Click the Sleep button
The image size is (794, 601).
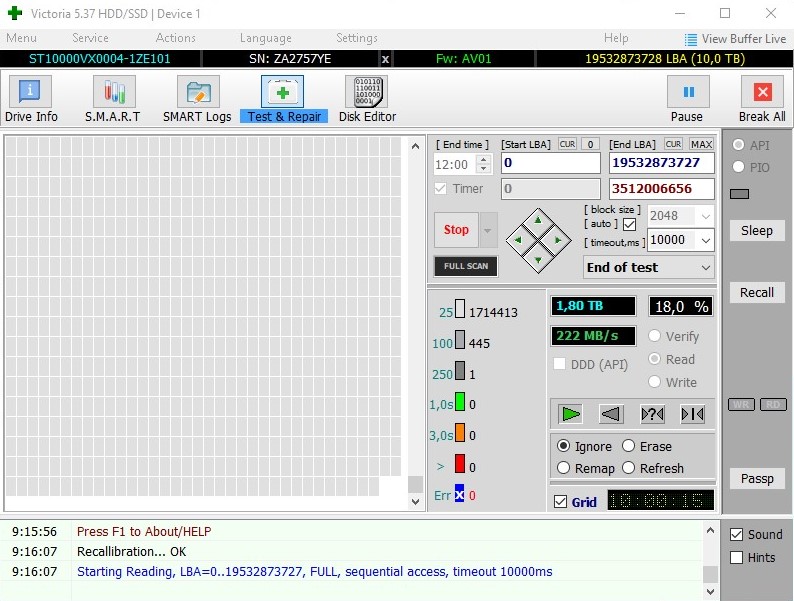coord(757,230)
